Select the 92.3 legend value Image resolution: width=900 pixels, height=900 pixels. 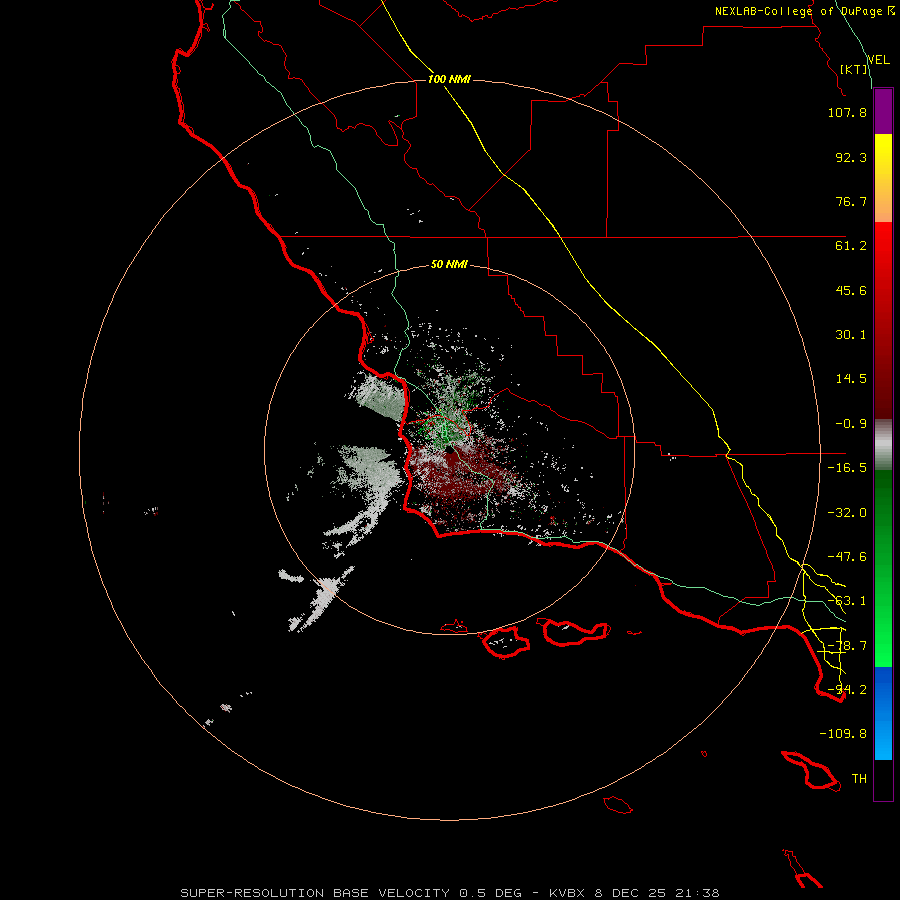[x=851, y=157]
